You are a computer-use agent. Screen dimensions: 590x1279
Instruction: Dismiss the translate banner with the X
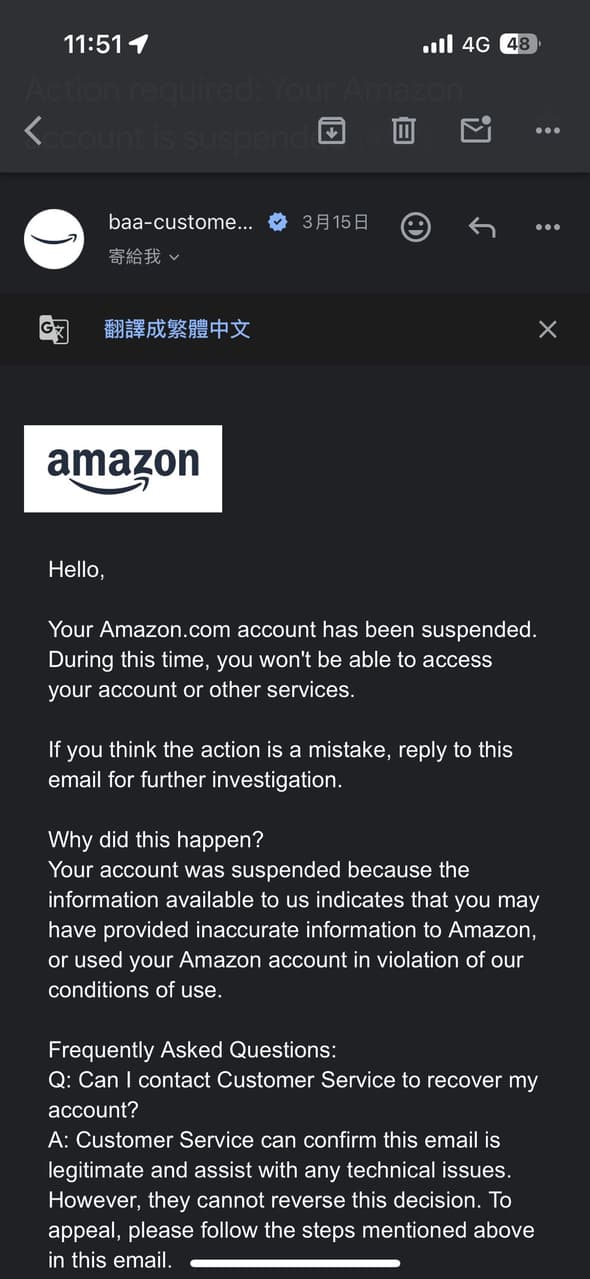click(547, 328)
